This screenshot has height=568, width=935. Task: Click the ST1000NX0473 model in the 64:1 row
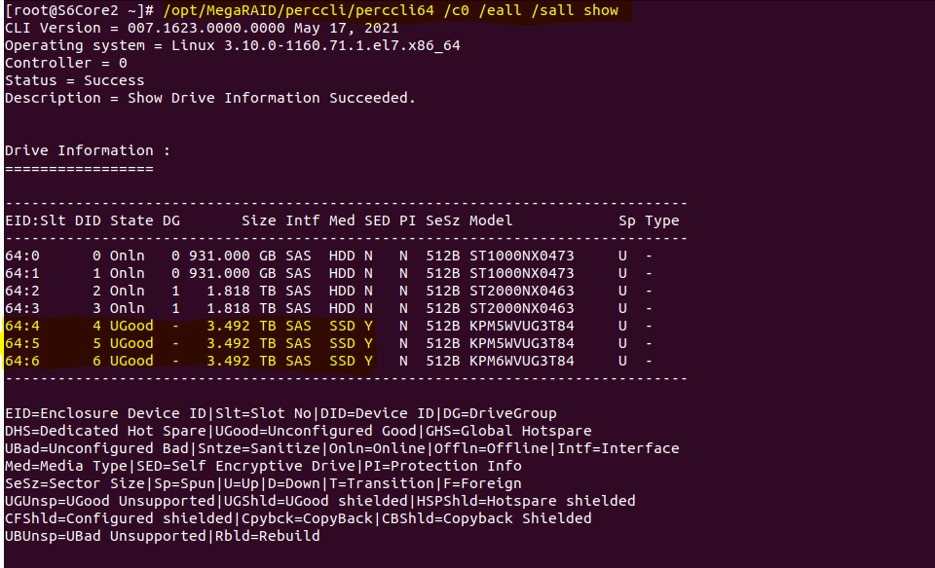(x=521, y=273)
